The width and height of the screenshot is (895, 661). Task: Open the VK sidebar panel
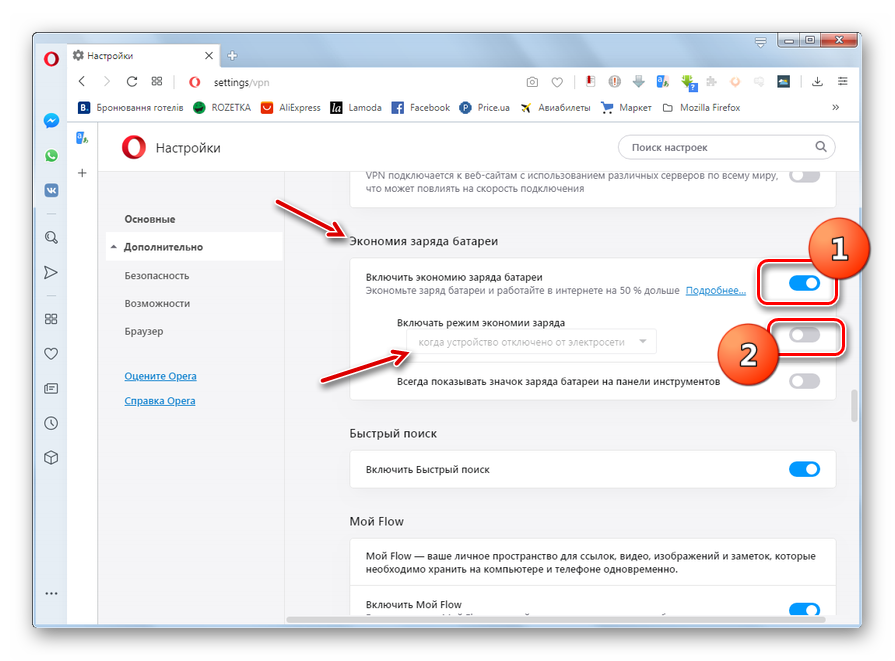pyautogui.click(x=51, y=190)
